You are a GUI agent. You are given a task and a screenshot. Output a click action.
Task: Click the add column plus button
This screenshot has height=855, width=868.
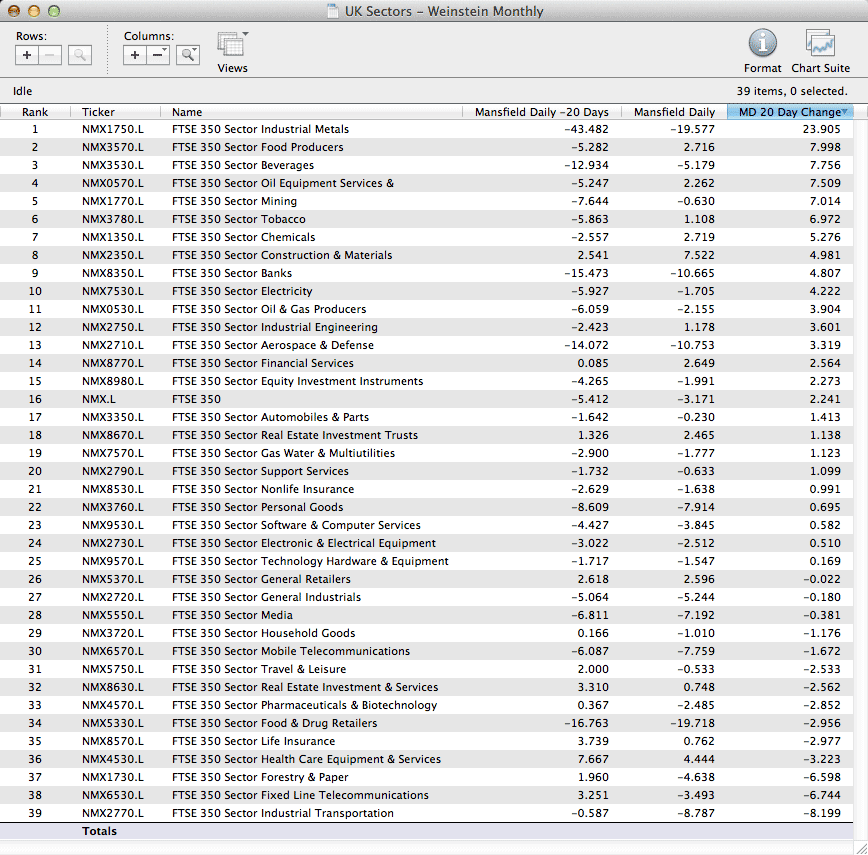(135, 55)
